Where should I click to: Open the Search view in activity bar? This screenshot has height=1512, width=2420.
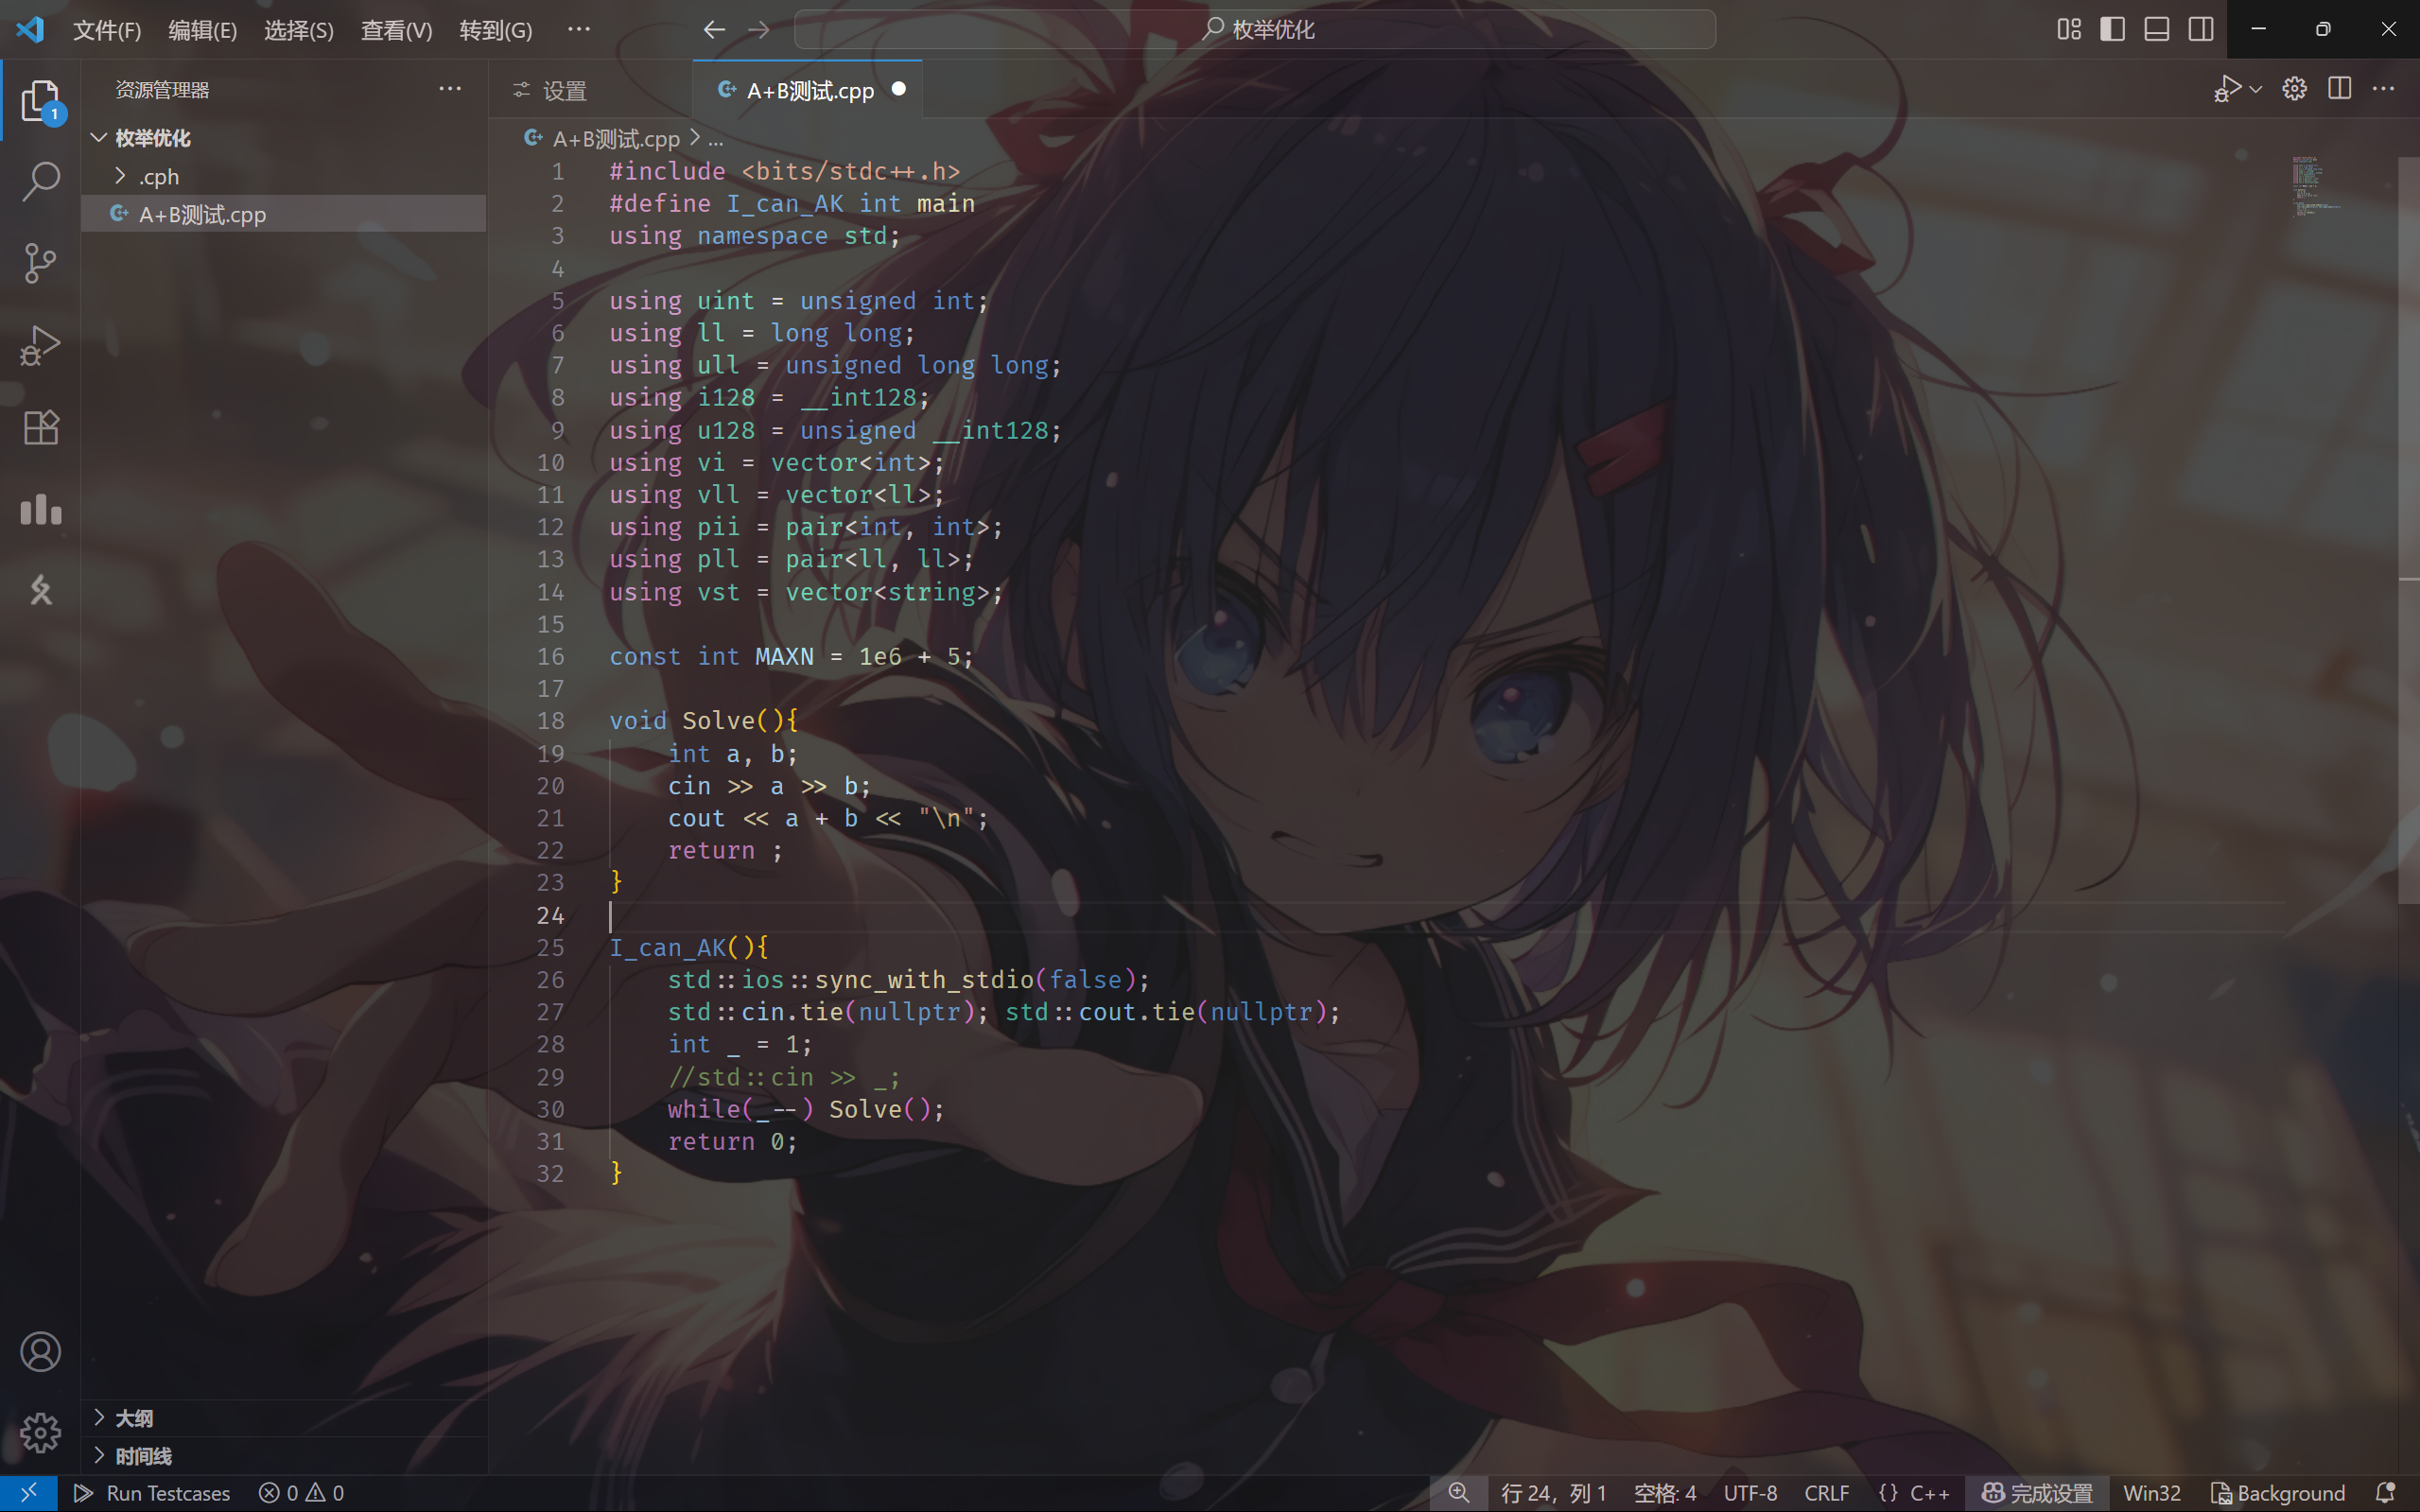(40, 181)
